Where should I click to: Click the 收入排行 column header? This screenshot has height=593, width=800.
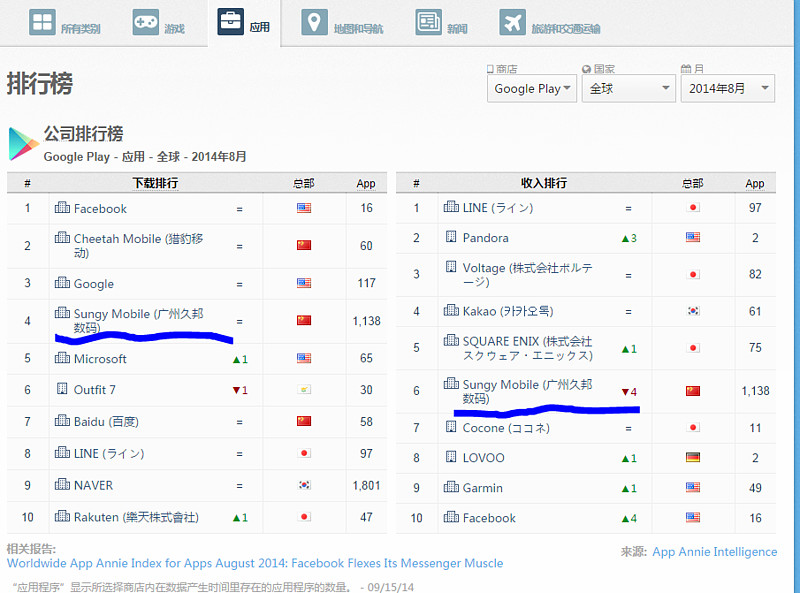(544, 183)
